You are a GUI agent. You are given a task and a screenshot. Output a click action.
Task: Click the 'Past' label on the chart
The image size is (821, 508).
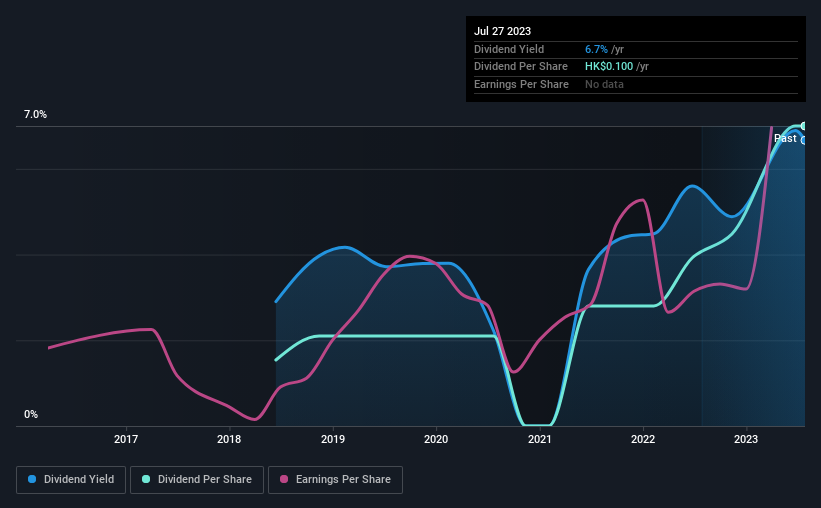785,138
